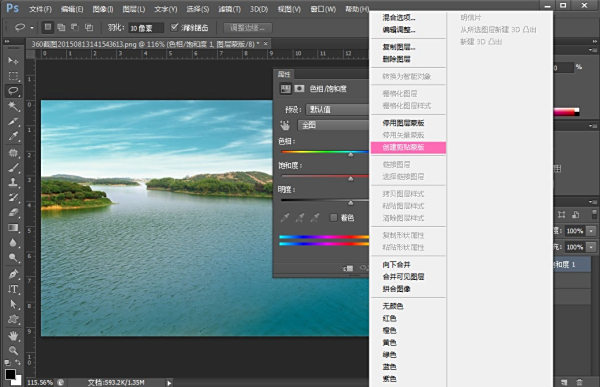Select the Spot Healing Brush tool

click(x=13, y=152)
